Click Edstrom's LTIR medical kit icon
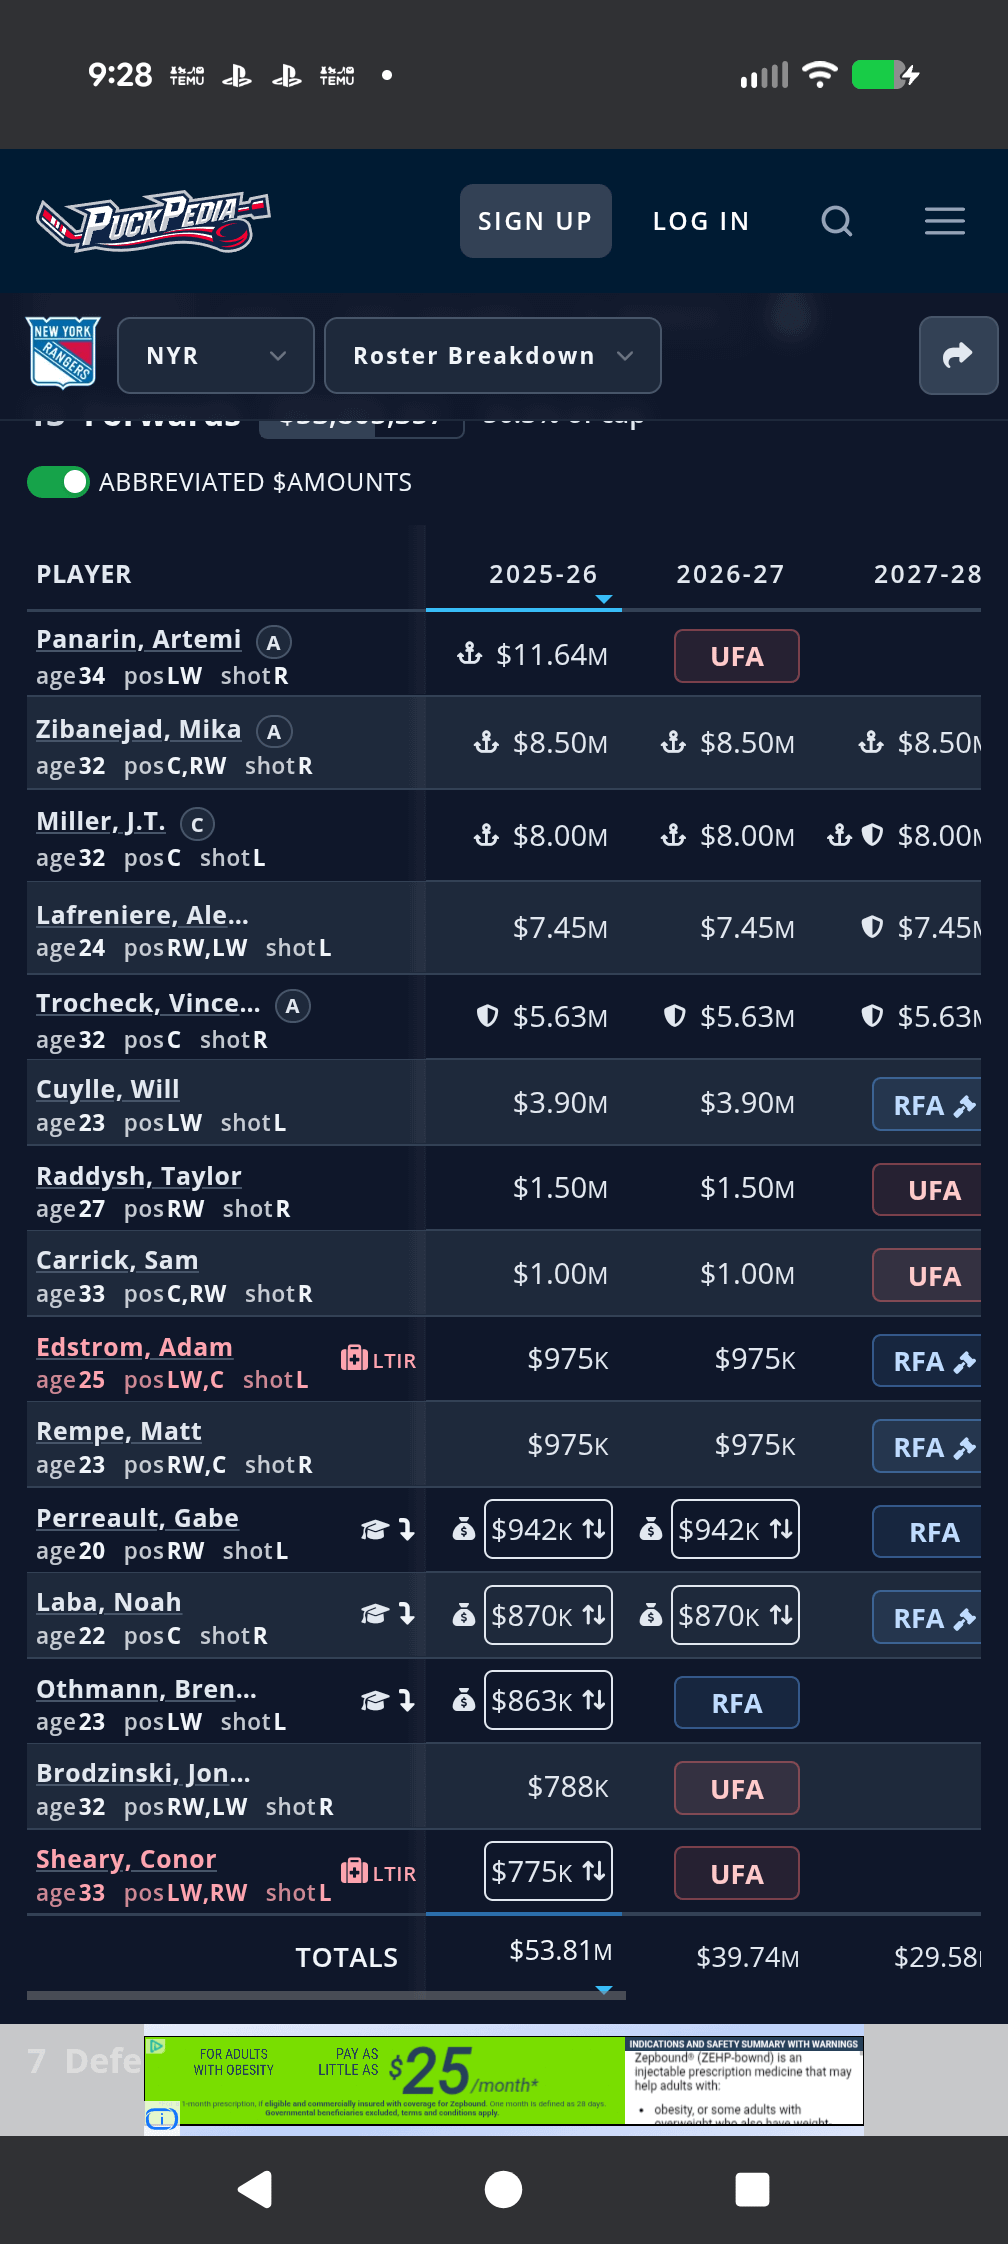 [x=355, y=1359]
